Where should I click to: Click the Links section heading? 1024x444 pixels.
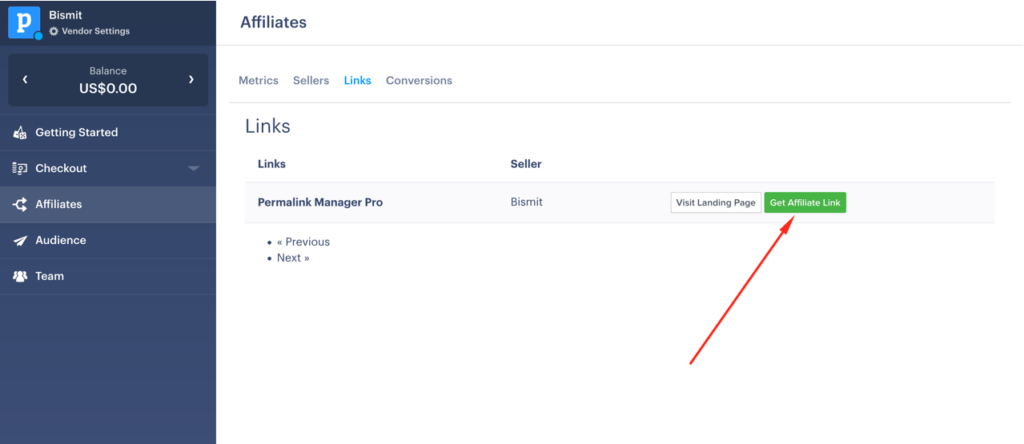pos(268,126)
